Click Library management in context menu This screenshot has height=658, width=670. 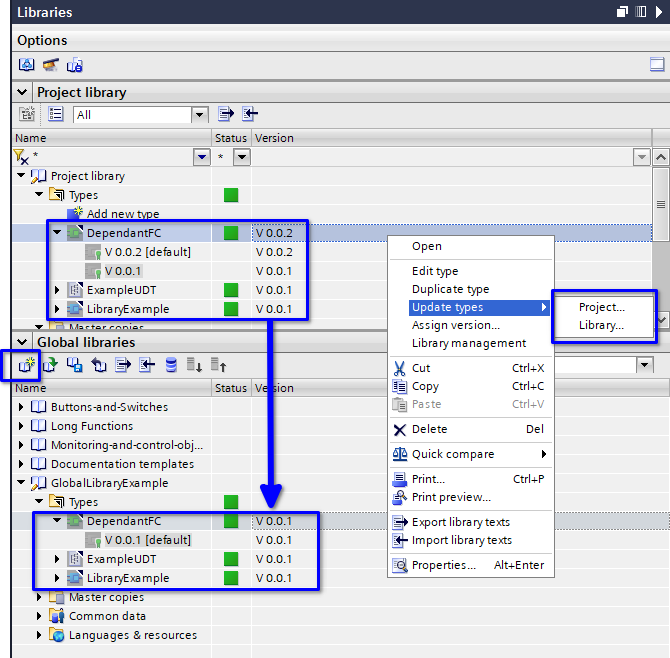click(468, 343)
